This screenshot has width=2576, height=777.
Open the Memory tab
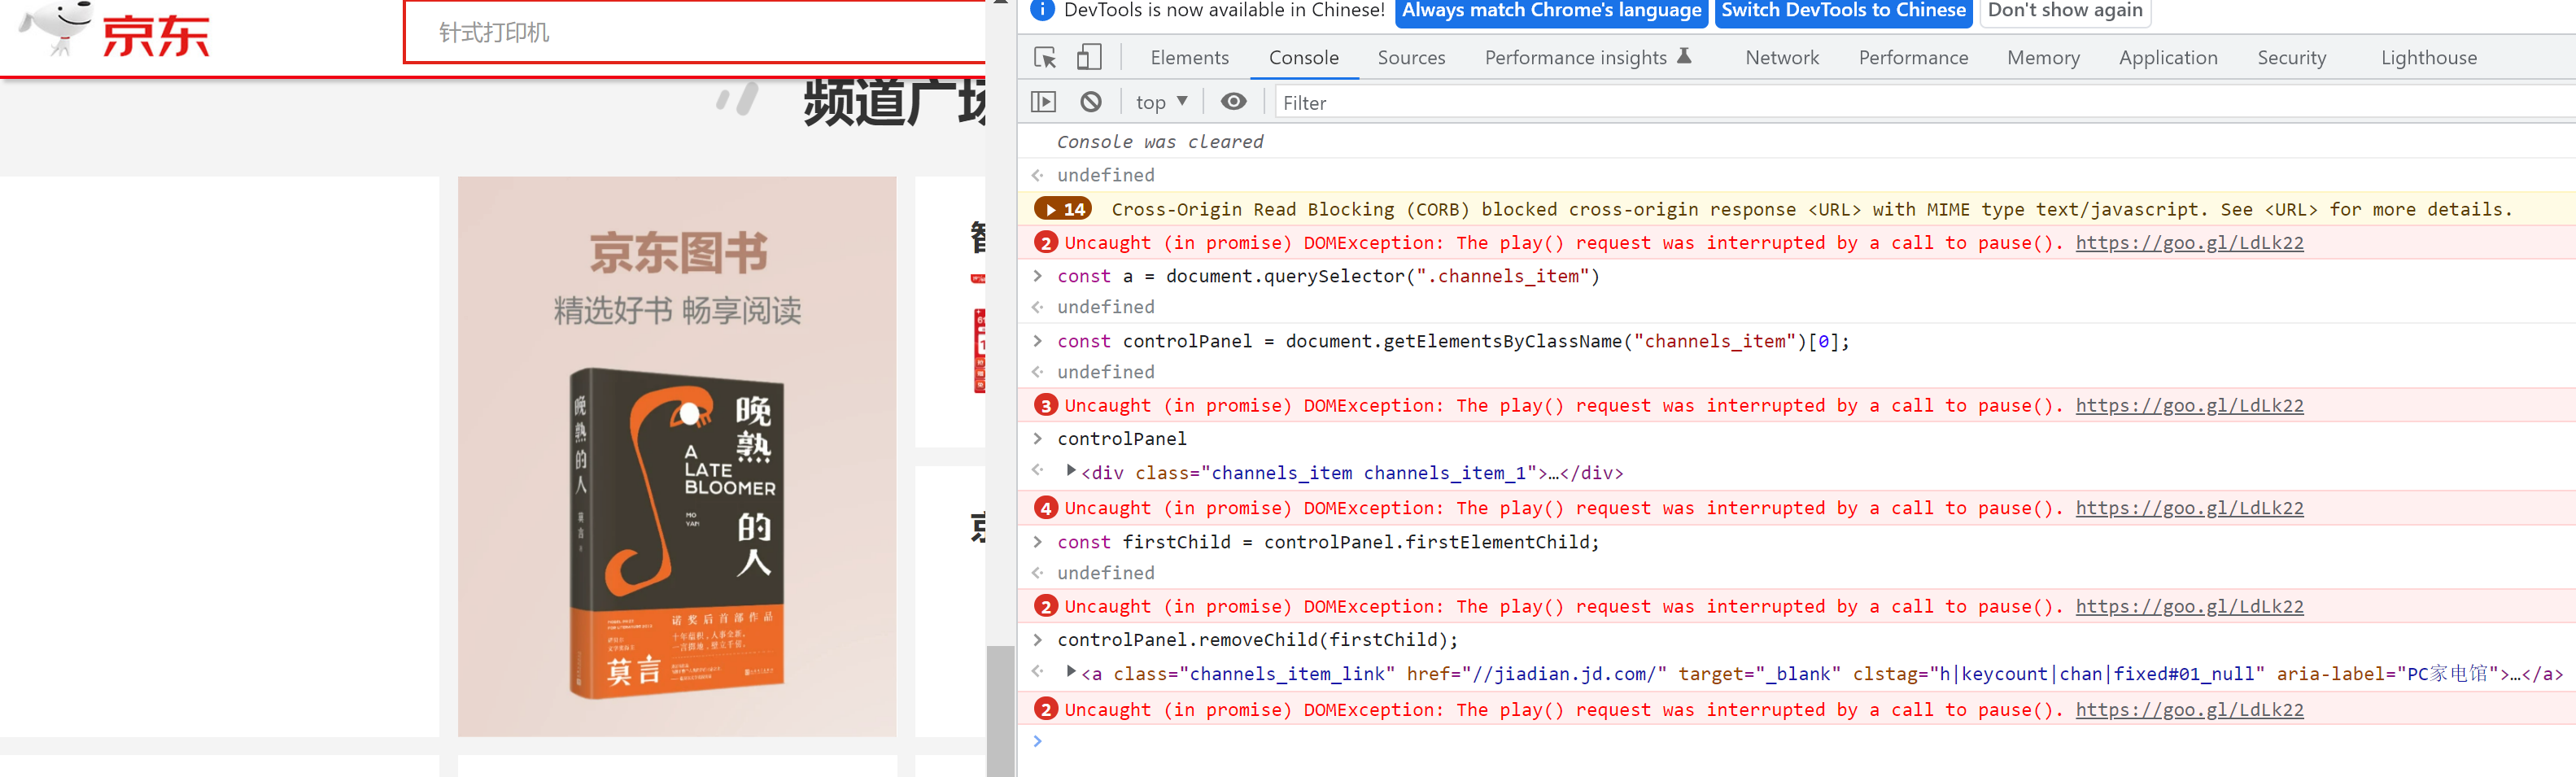coord(2042,58)
